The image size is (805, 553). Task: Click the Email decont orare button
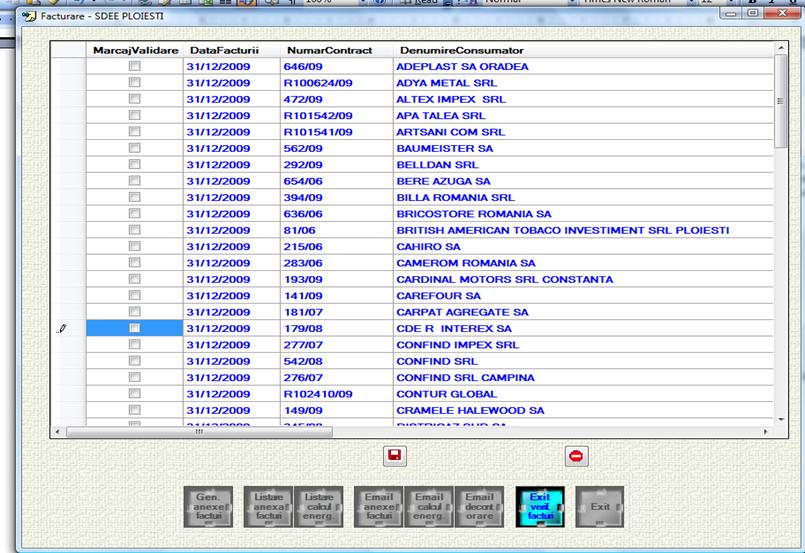[479, 507]
